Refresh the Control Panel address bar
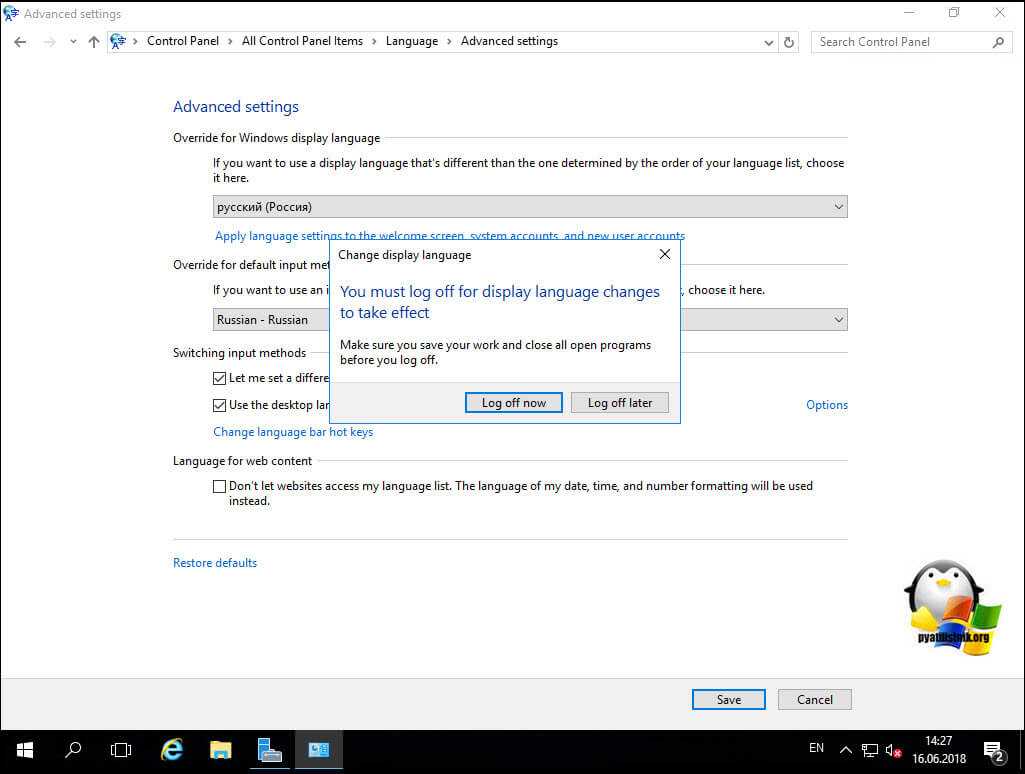 (789, 42)
